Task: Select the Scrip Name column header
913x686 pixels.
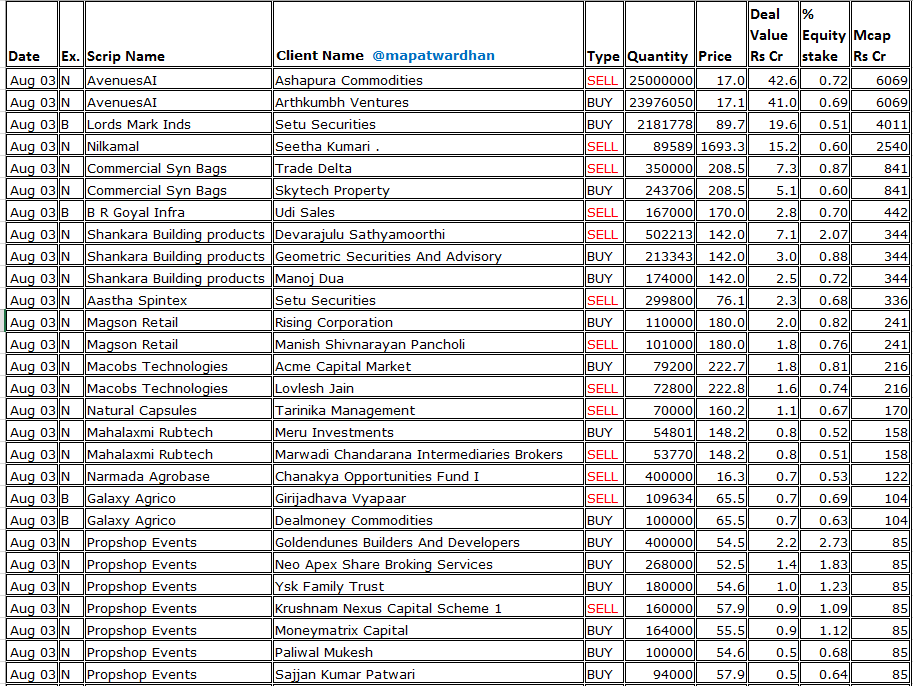Action: 125,56
